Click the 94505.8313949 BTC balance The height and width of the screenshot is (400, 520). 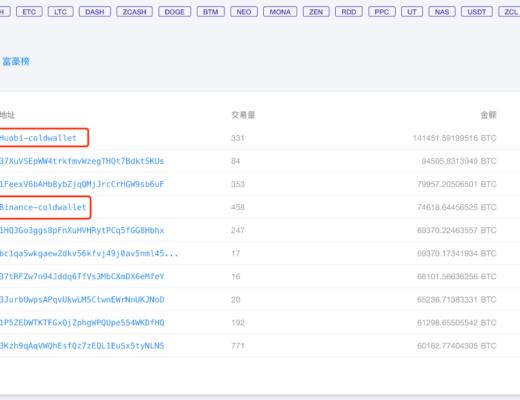[459, 161]
